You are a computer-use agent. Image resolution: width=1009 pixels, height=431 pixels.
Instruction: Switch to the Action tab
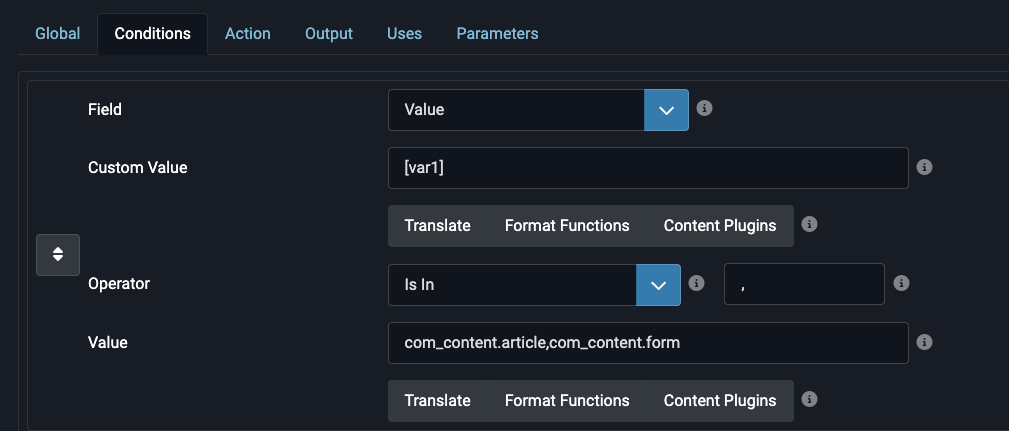tap(248, 33)
